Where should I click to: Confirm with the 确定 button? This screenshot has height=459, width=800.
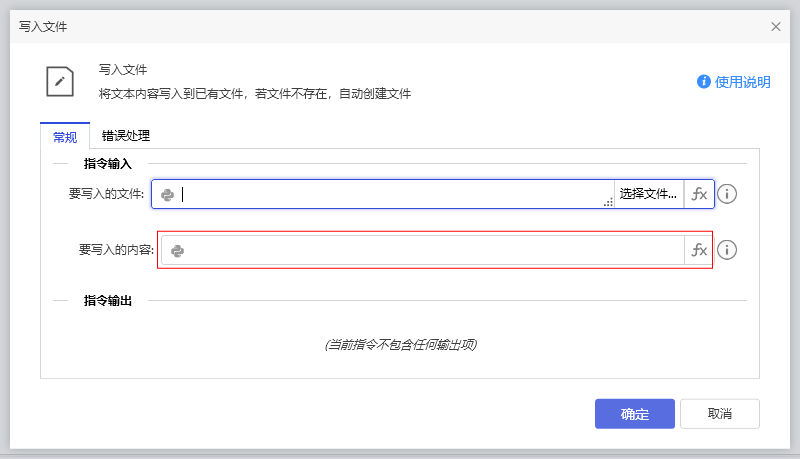(x=634, y=414)
